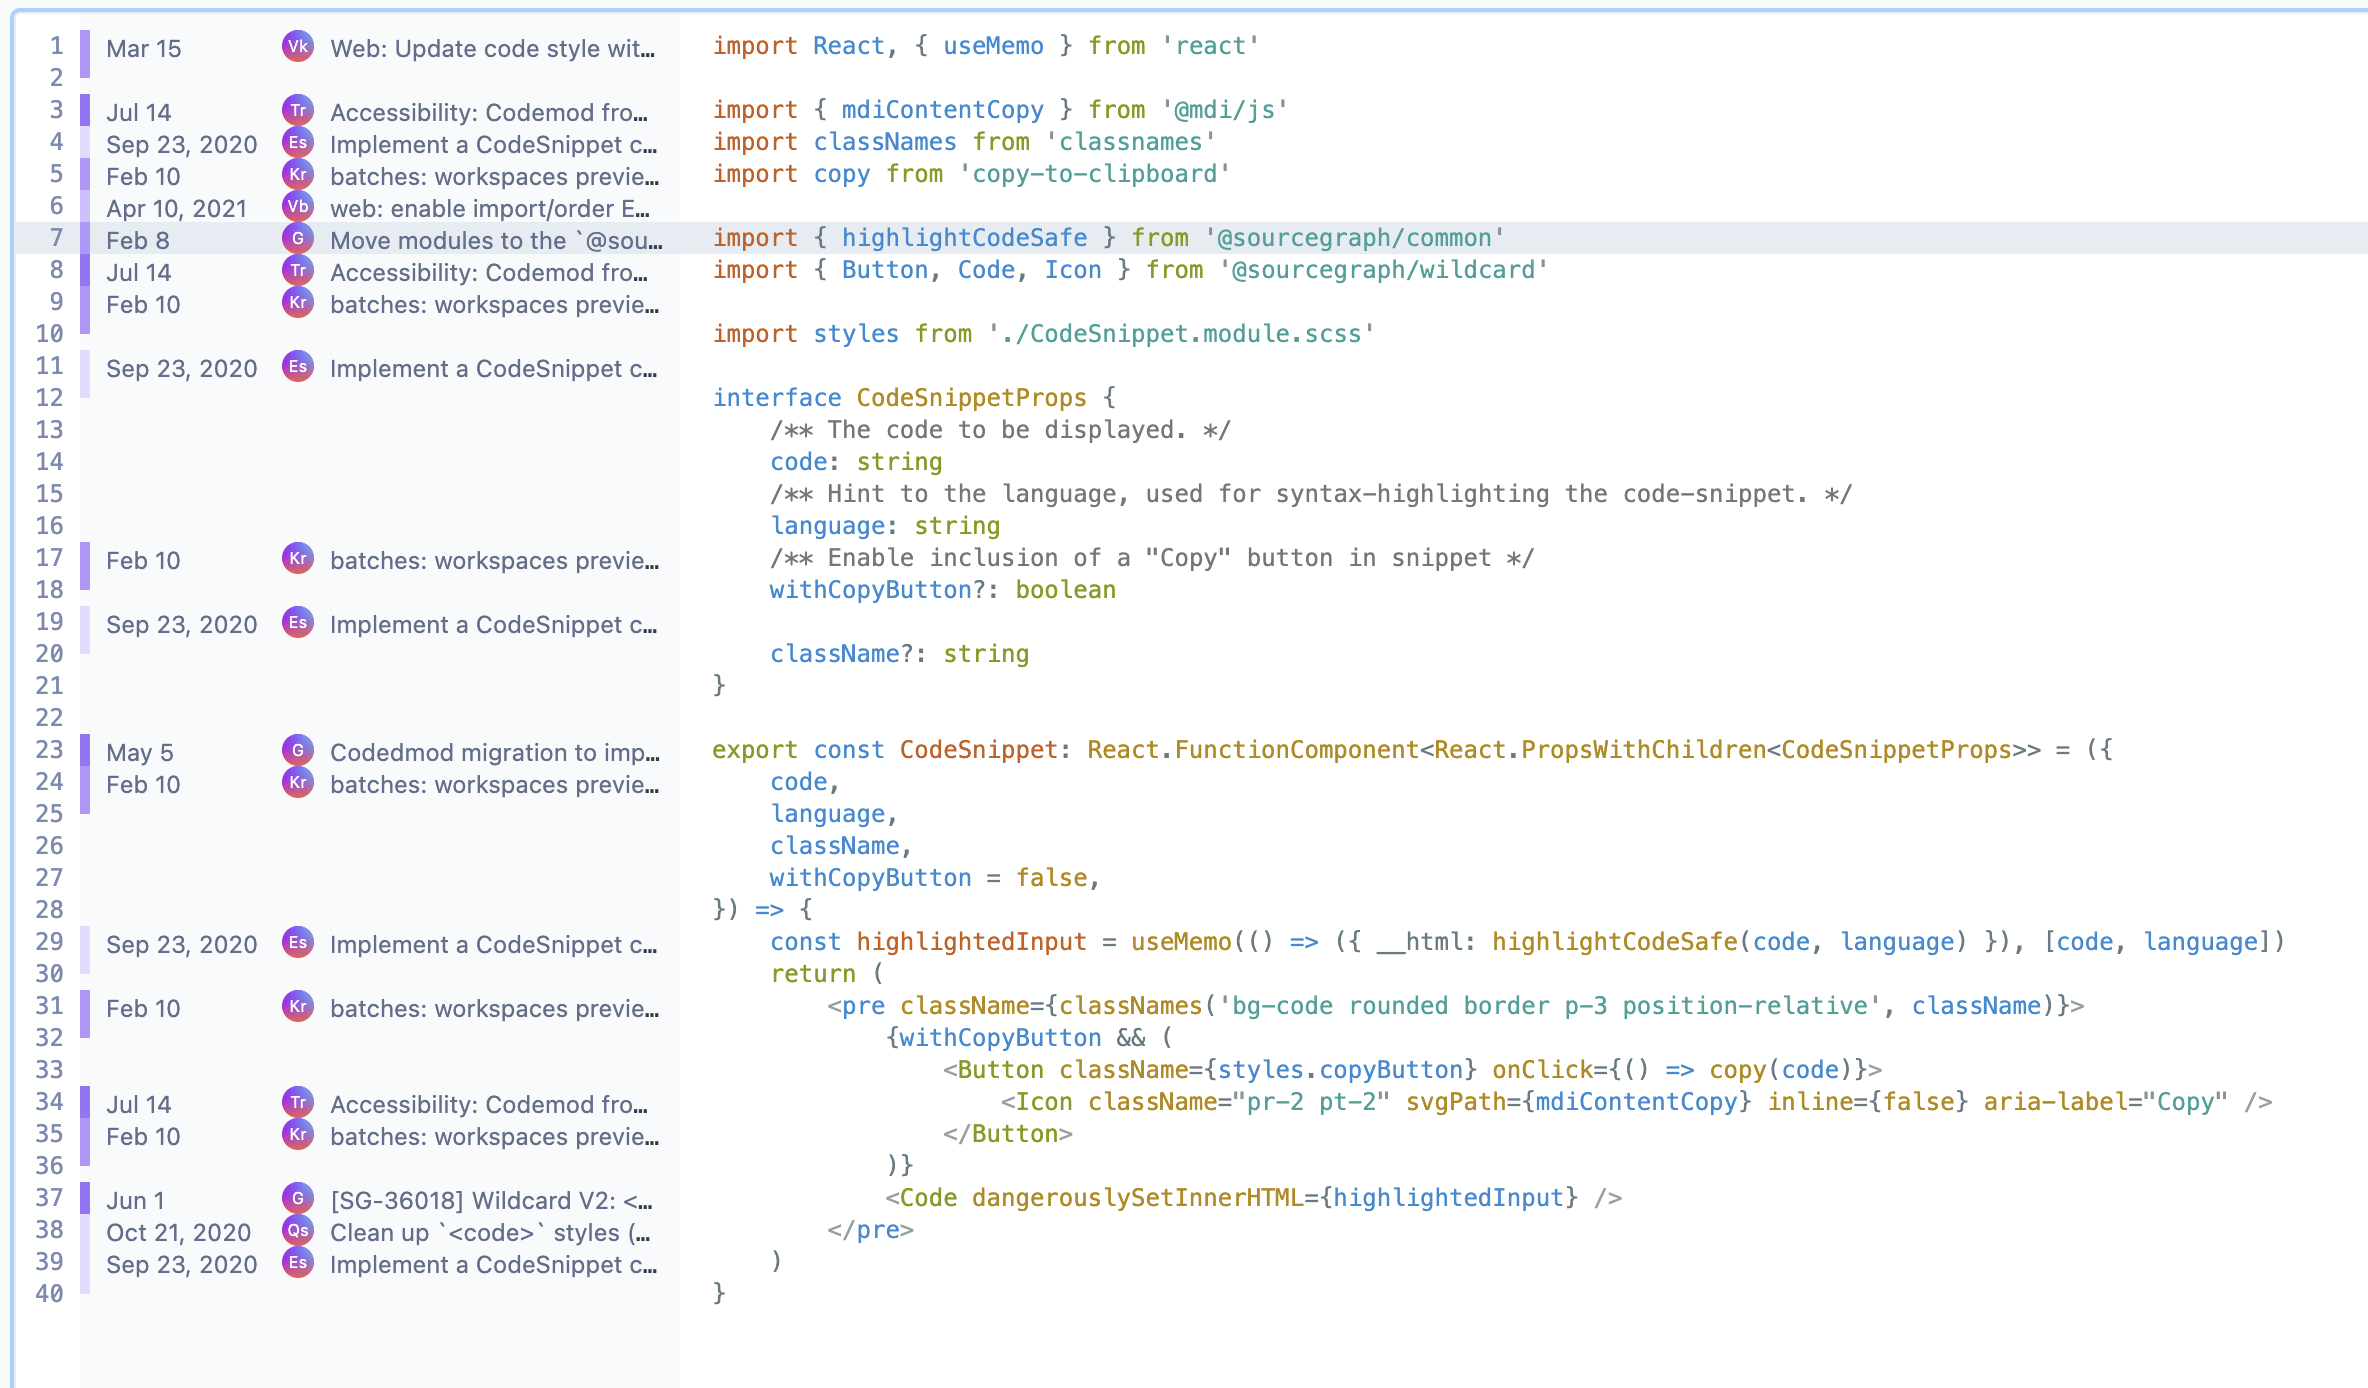
Task: Click the 'Apr 10, 2021' blame date
Action: pyautogui.click(x=177, y=208)
